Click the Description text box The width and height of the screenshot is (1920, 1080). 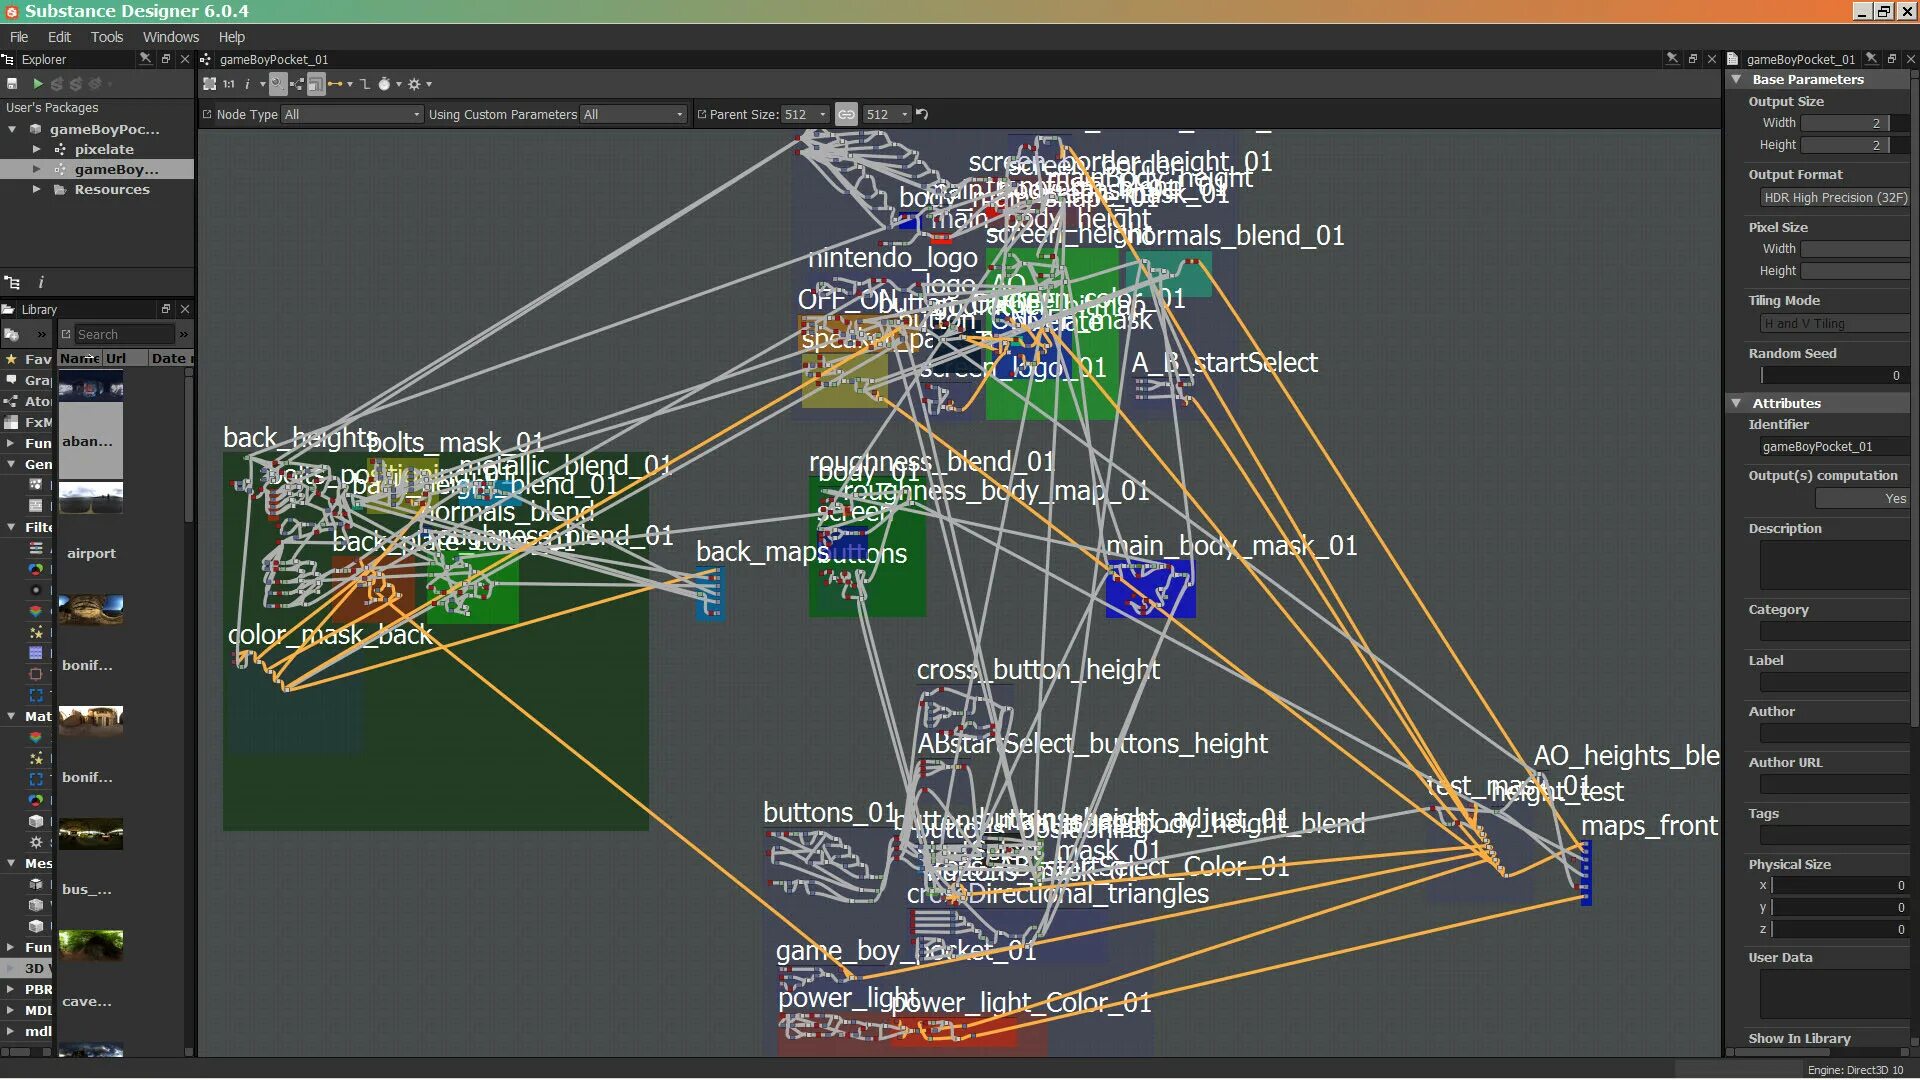pos(1835,566)
